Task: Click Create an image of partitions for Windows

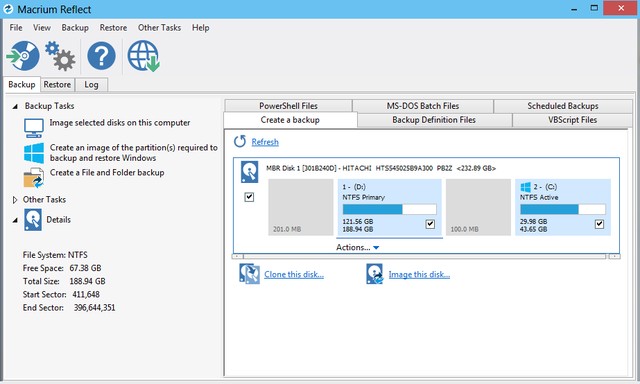Action: point(133,153)
